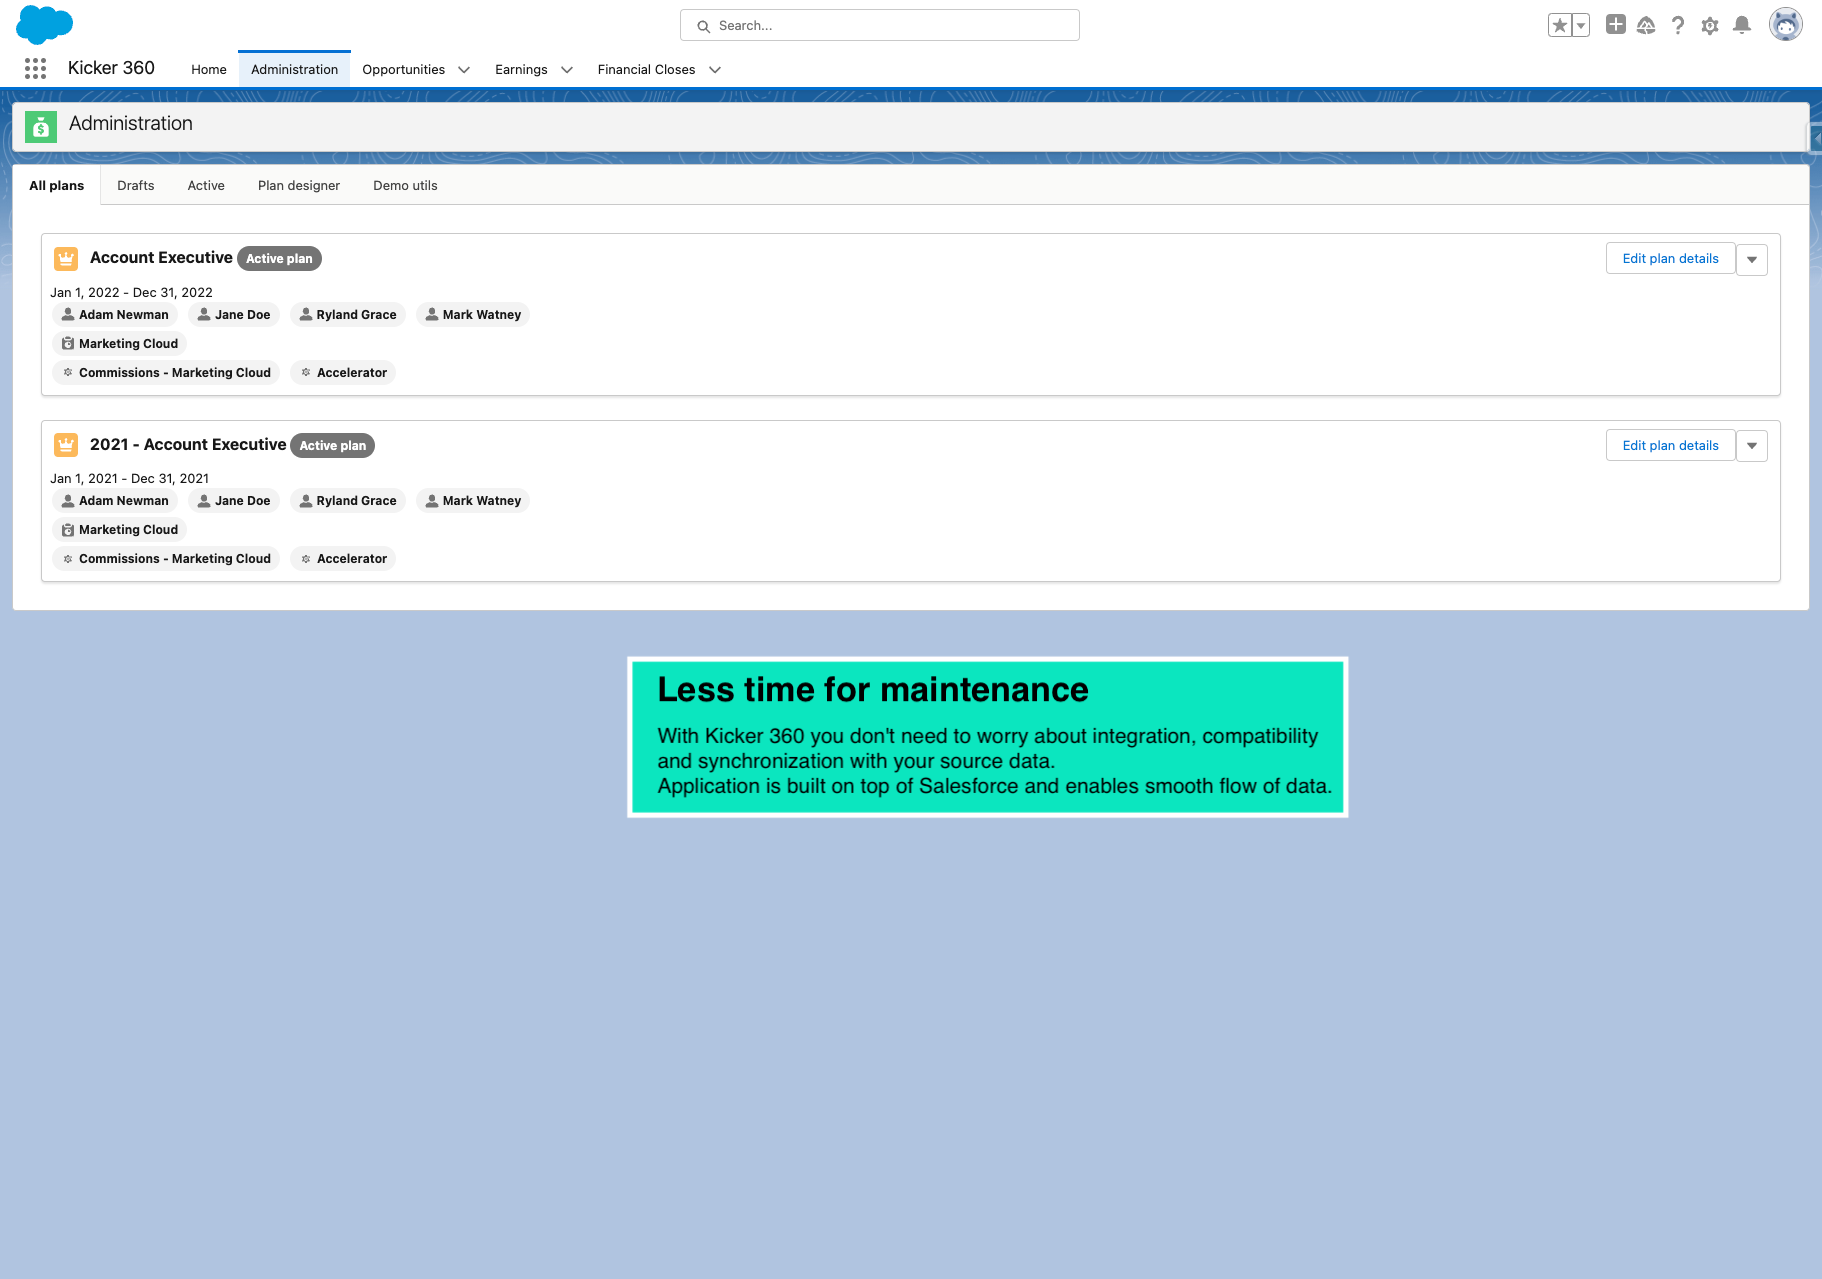Click the Kicker 360 app name
Viewport: 1822px width, 1279px height.
point(111,68)
